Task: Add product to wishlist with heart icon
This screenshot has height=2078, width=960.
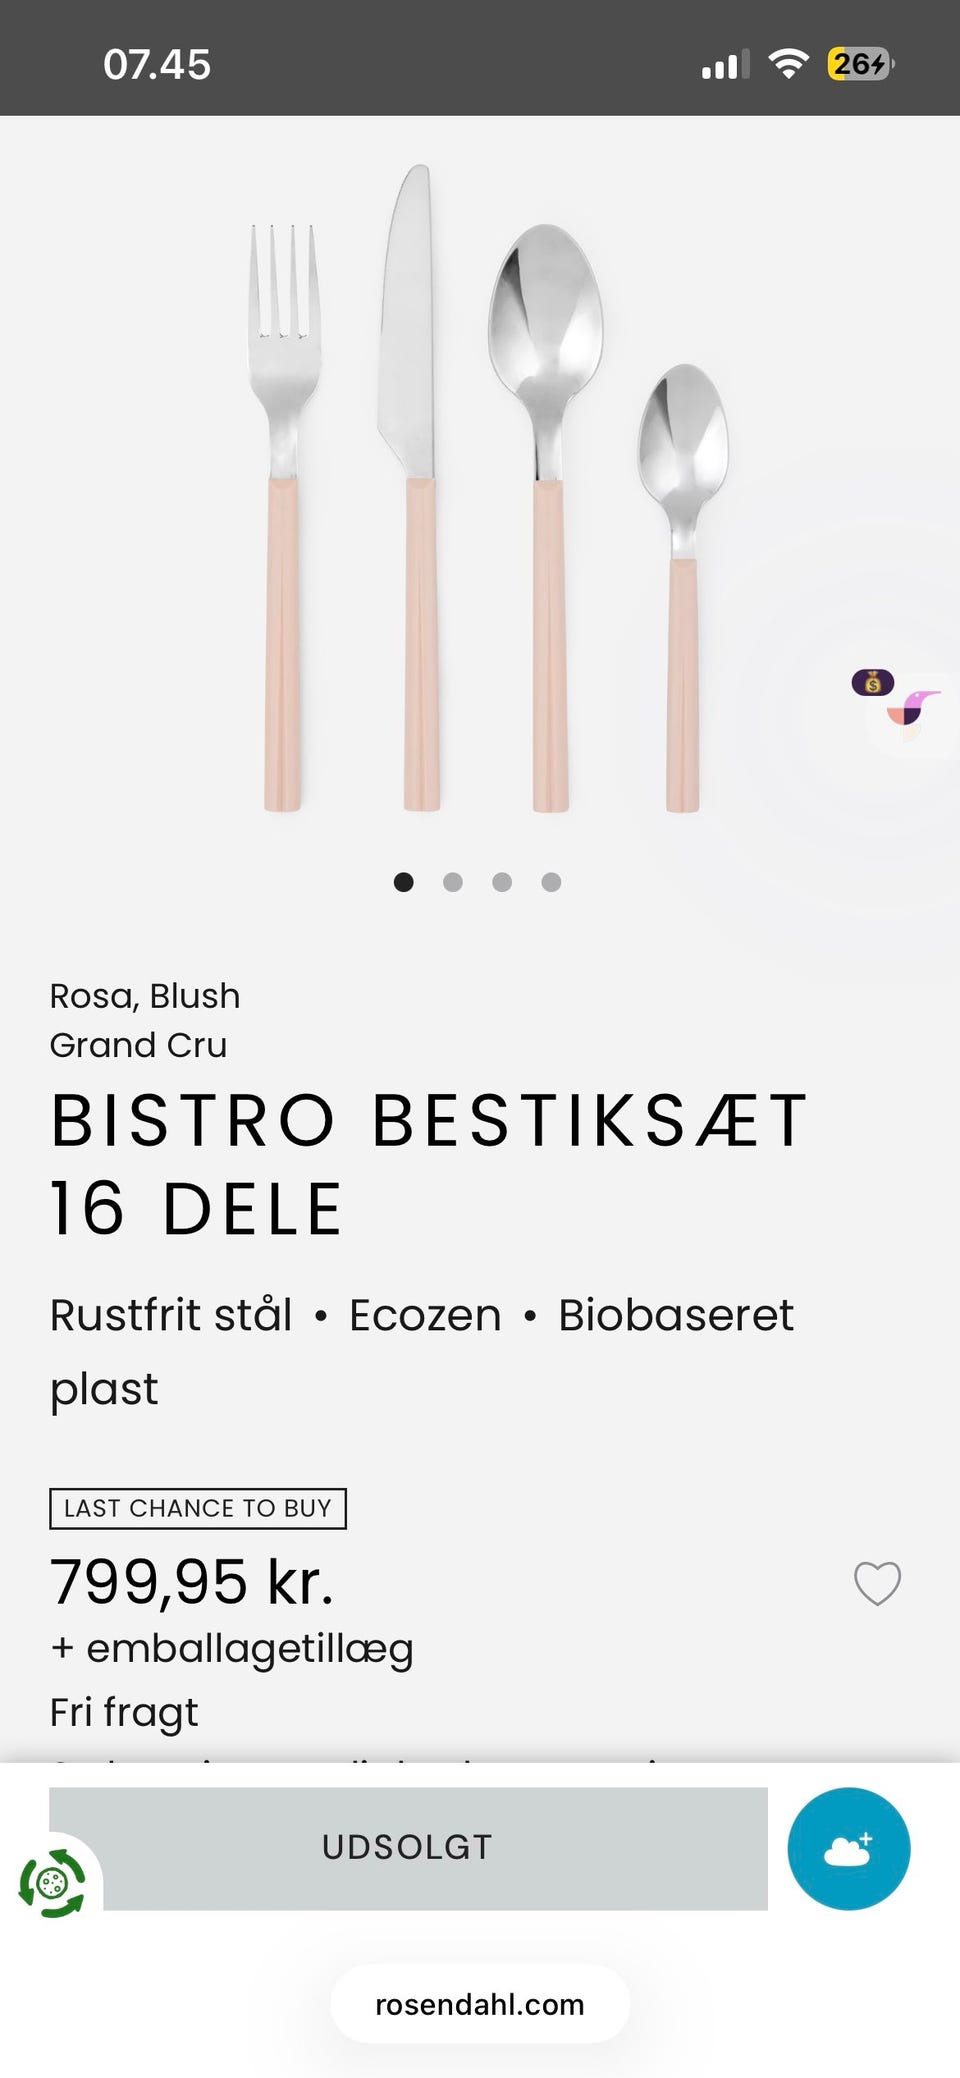Action: click(877, 1584)
